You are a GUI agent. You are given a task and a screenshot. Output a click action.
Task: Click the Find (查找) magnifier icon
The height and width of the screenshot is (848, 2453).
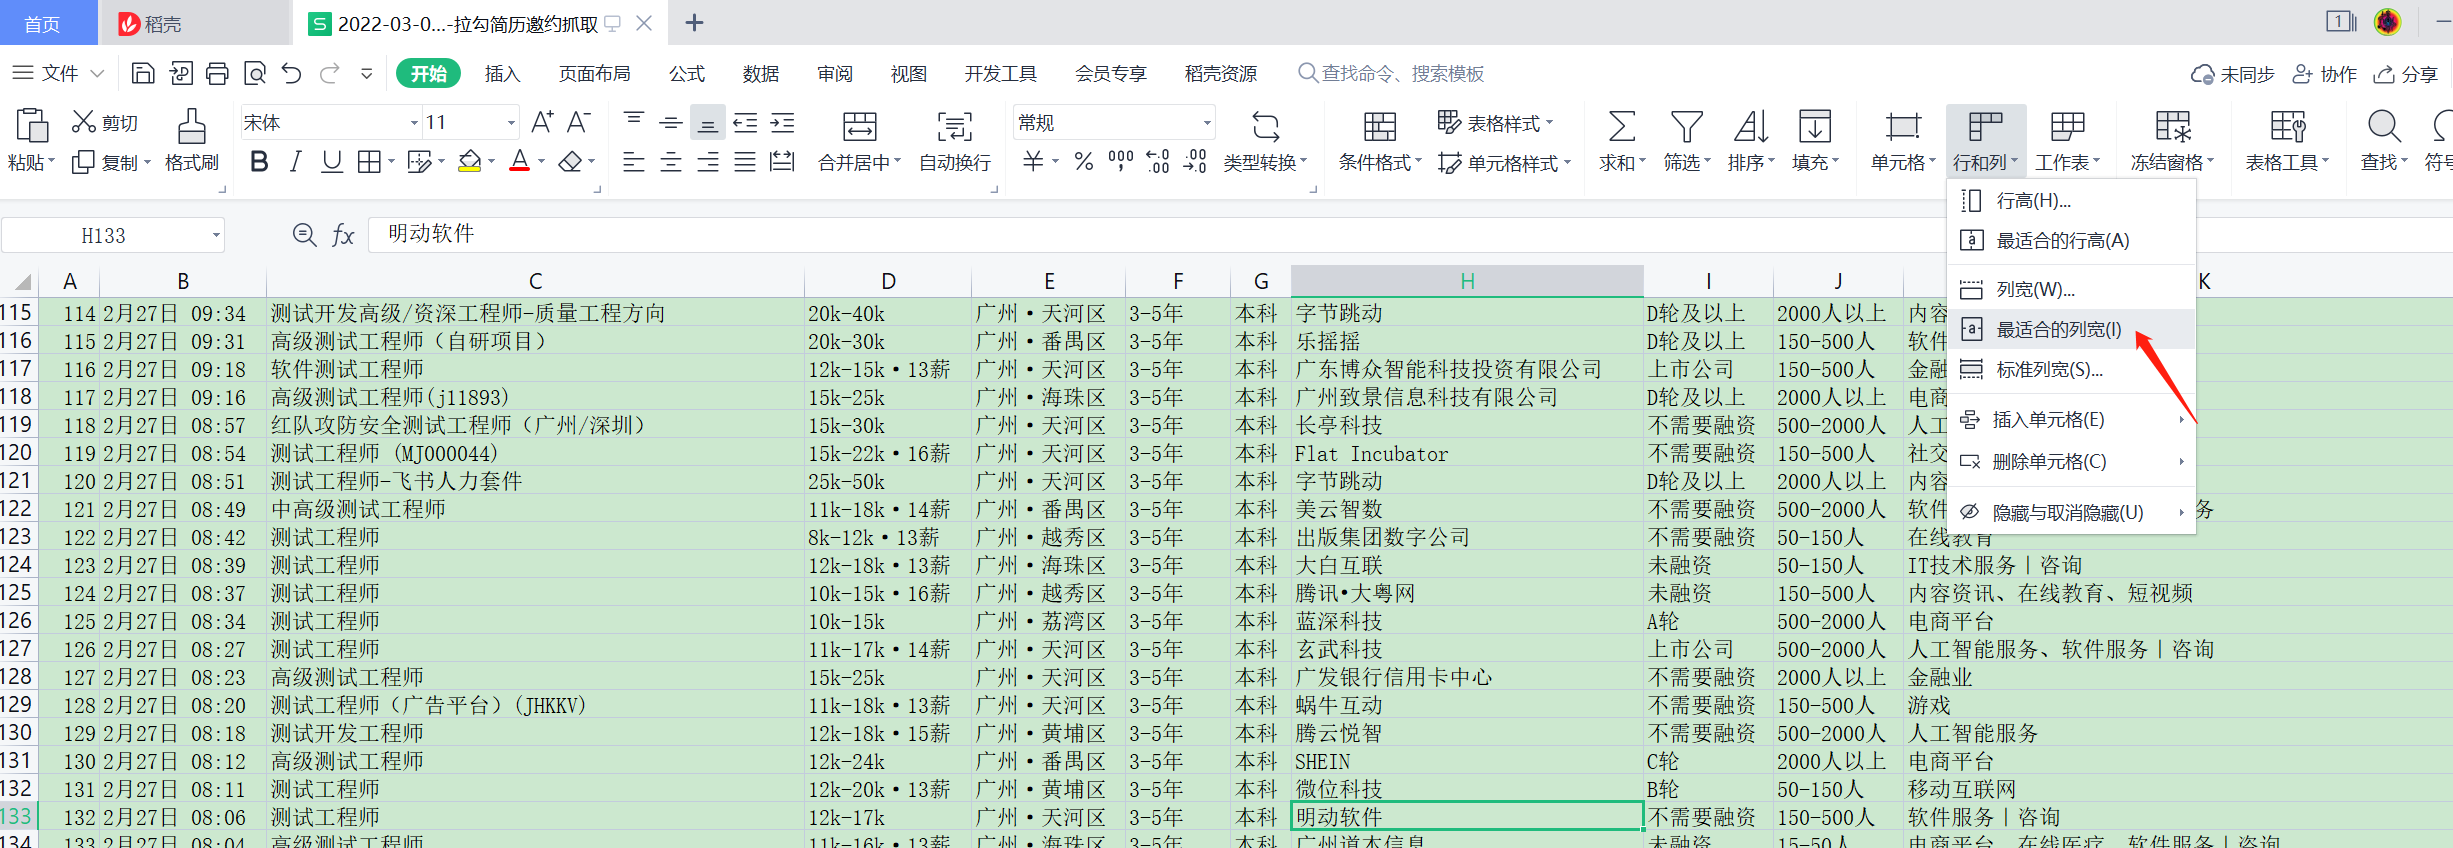click(2384, 126)
